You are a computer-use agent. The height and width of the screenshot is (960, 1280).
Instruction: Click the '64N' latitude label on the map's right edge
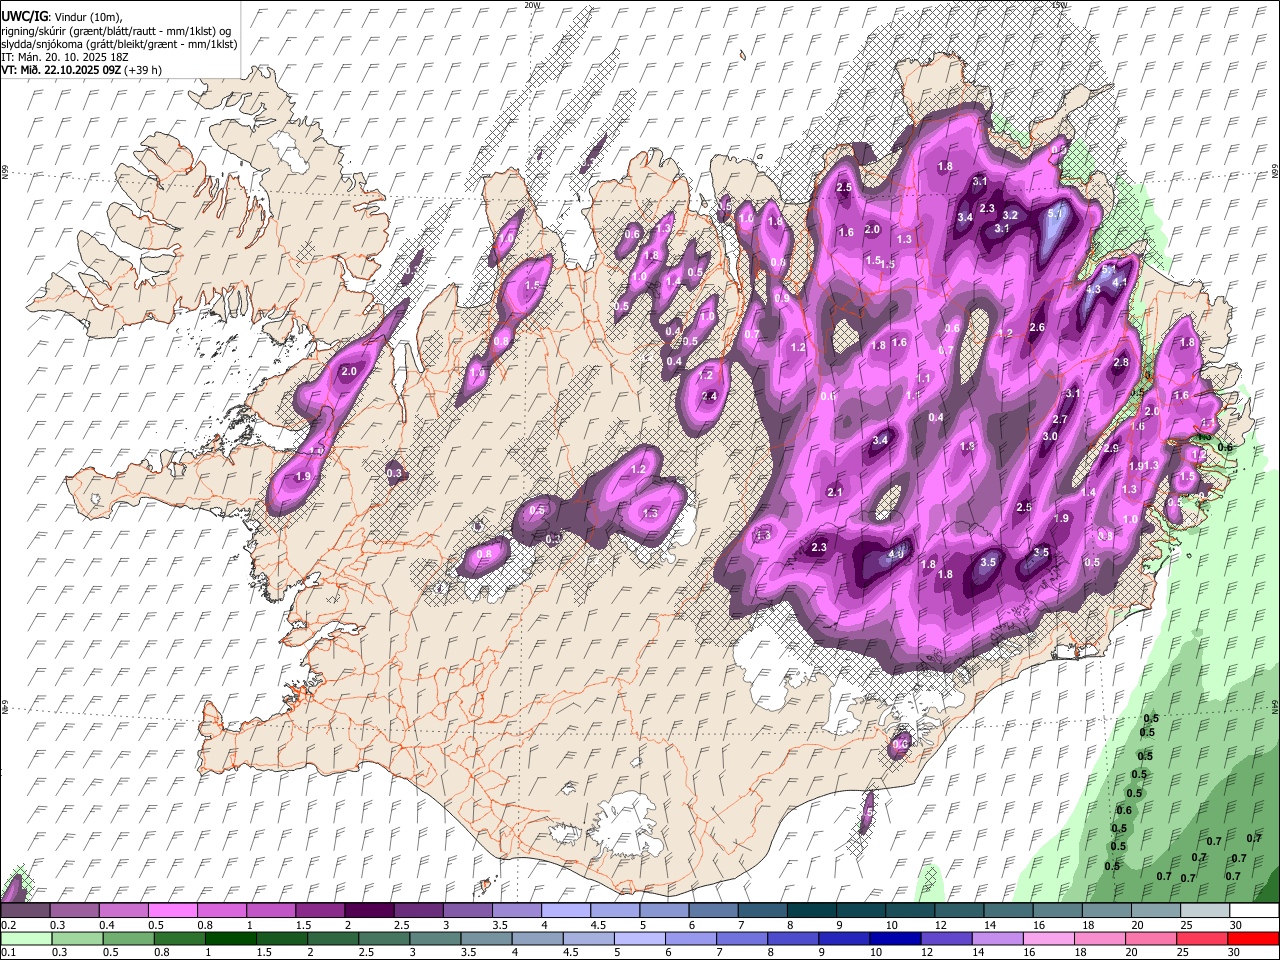(1275, 709)
